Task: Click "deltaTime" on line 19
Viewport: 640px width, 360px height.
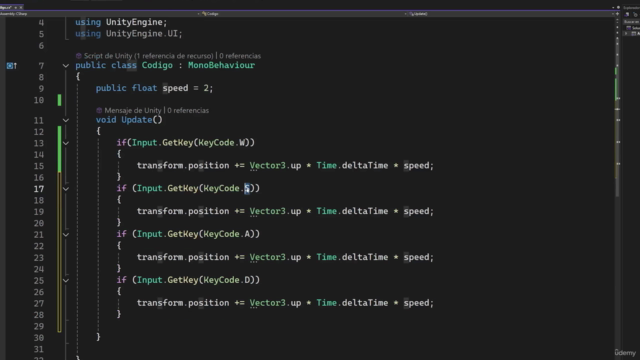Action: point(365,211)
